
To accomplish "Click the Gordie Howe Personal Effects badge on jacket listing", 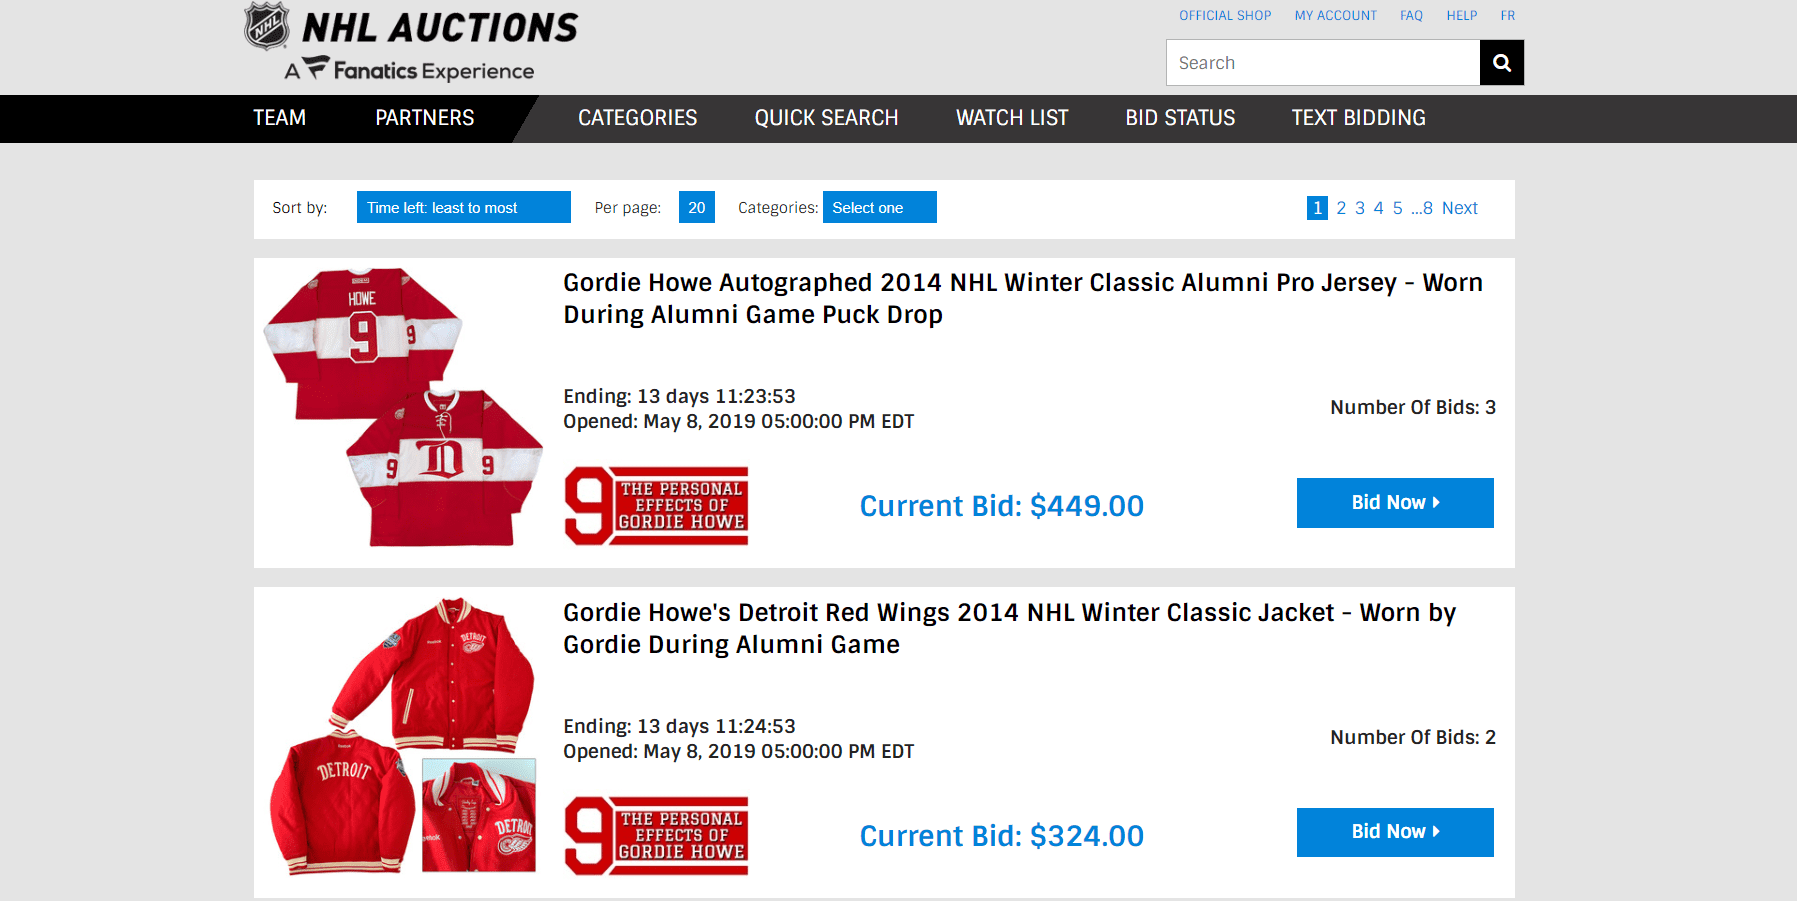I will pyautogui.click(x=656, y=836).
